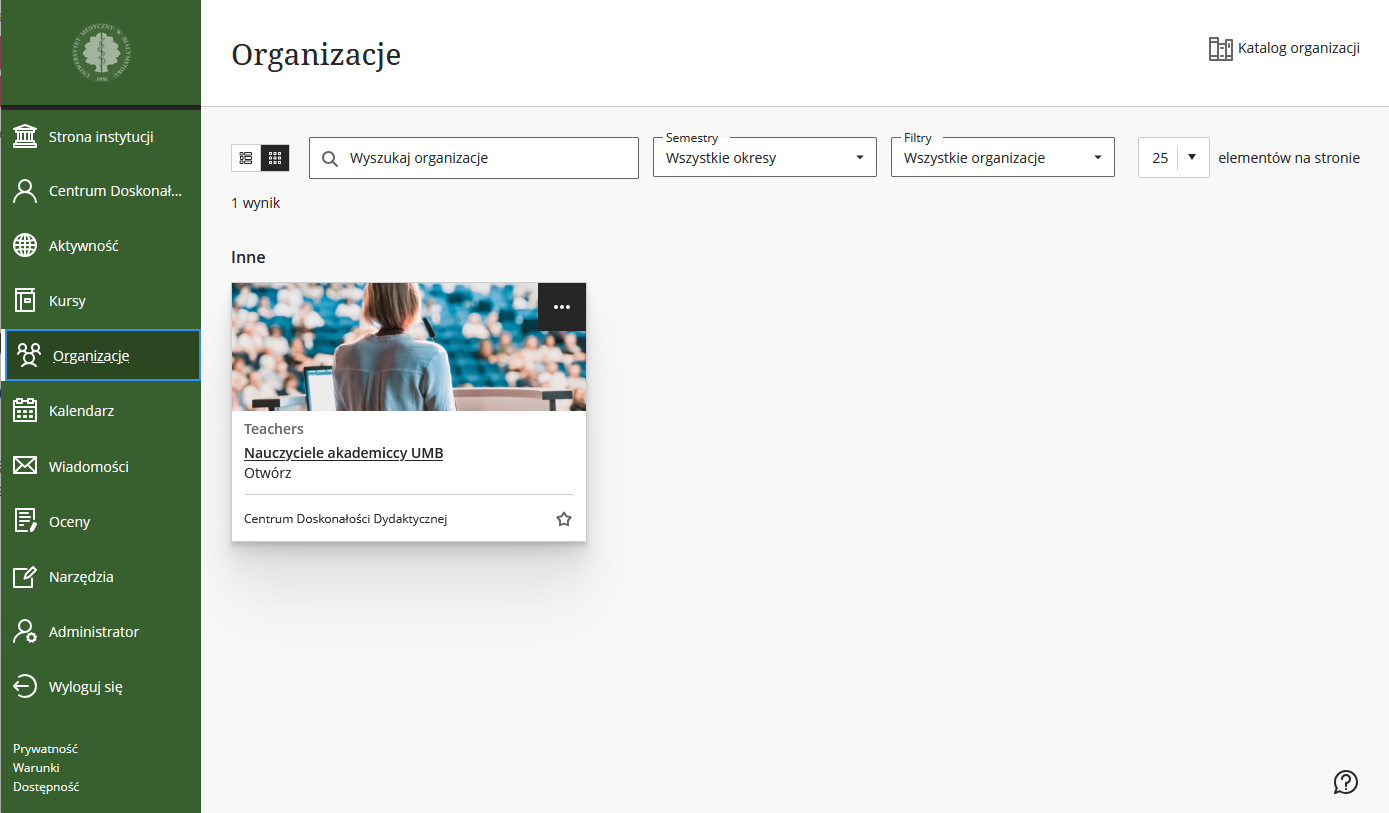
Task: Click the Wyszukaj organizacje search field
Action: point(485,158)
